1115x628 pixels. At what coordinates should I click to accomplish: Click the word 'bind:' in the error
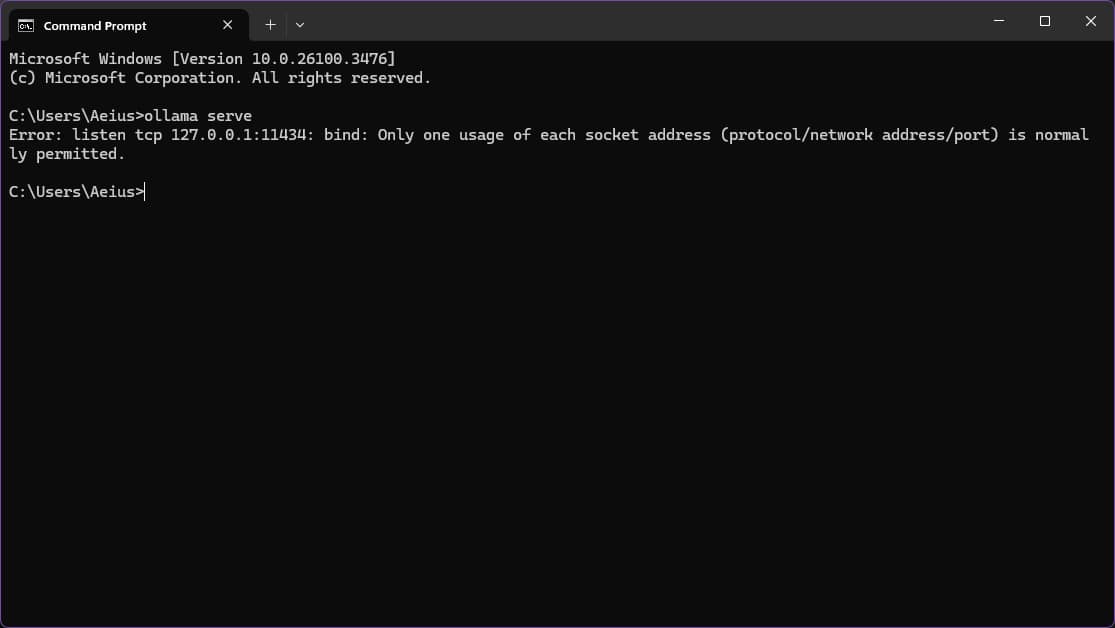[x=346, y=135]
